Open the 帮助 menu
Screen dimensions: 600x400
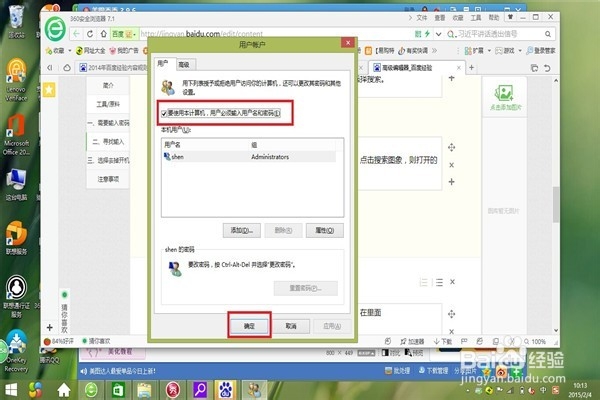(494, 18)
